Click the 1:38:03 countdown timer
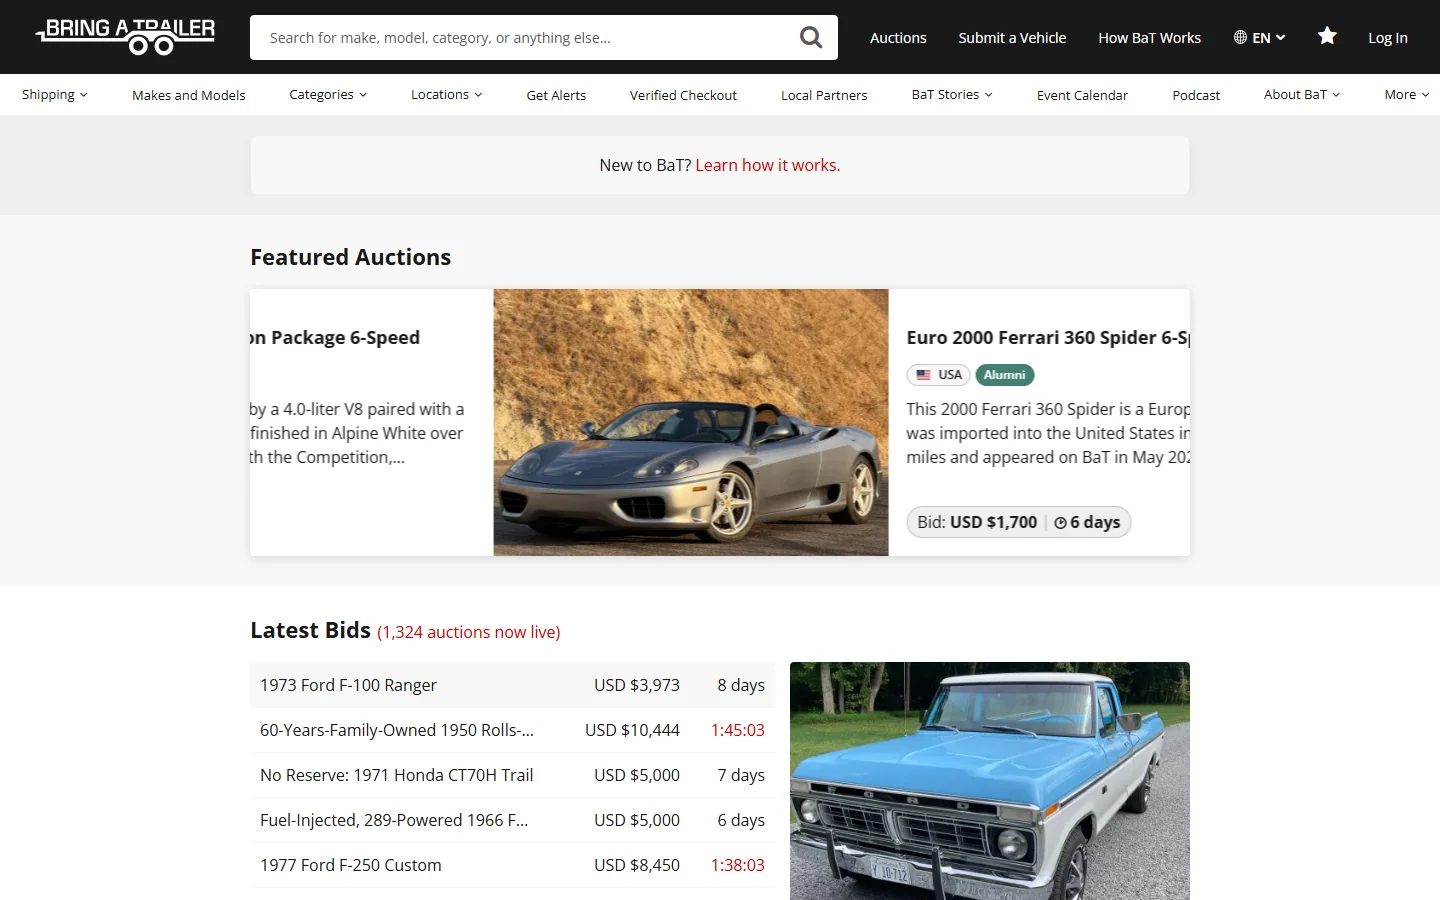This screenshot has width=1440, height=900. click(738, 865)
